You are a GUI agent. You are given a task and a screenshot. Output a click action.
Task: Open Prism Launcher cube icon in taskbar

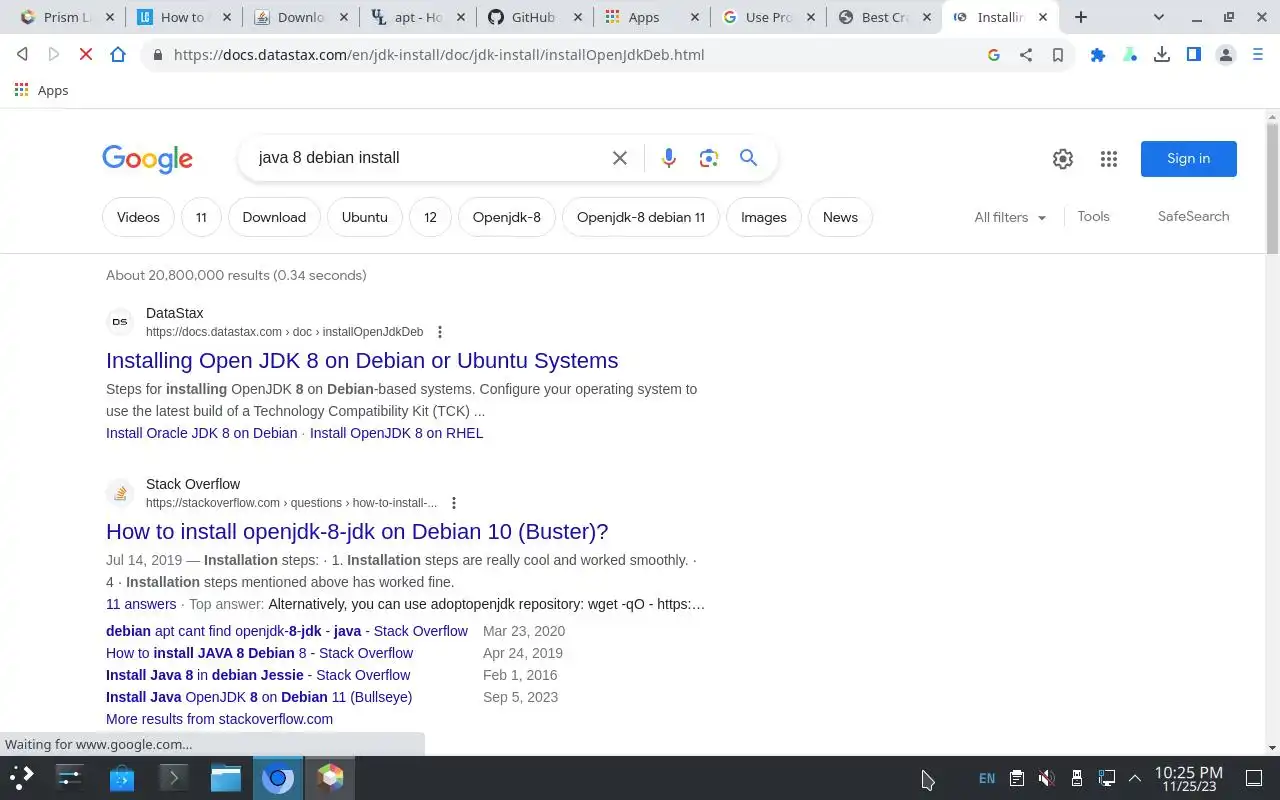tap(330, 777)
